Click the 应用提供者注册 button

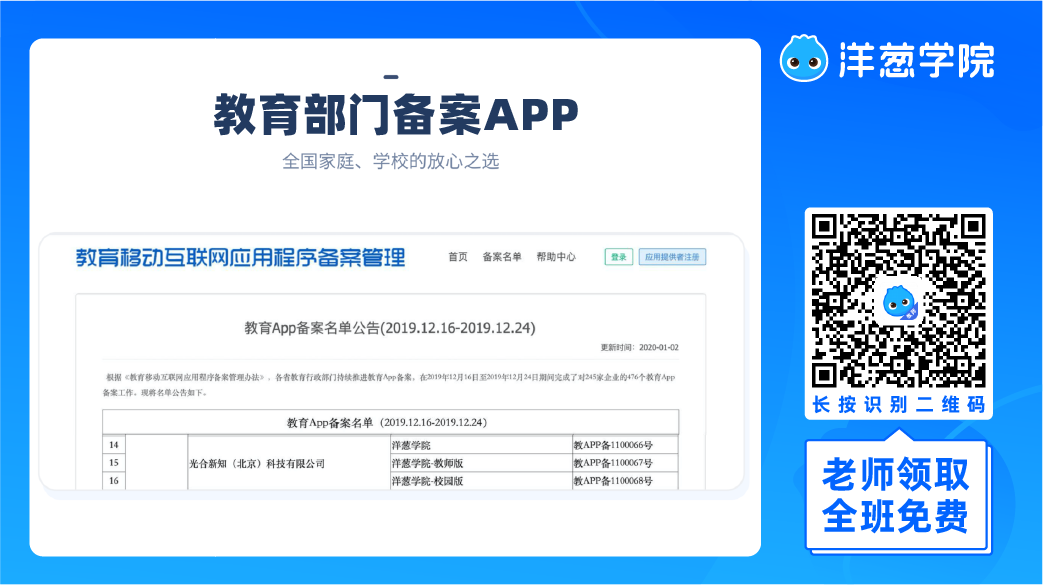tap(672, 257)
